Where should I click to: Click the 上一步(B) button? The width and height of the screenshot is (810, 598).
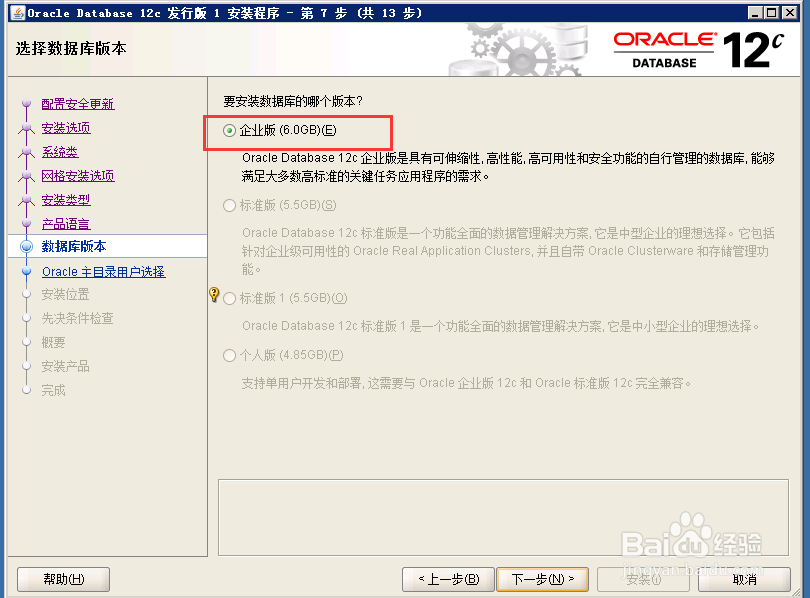447,579
